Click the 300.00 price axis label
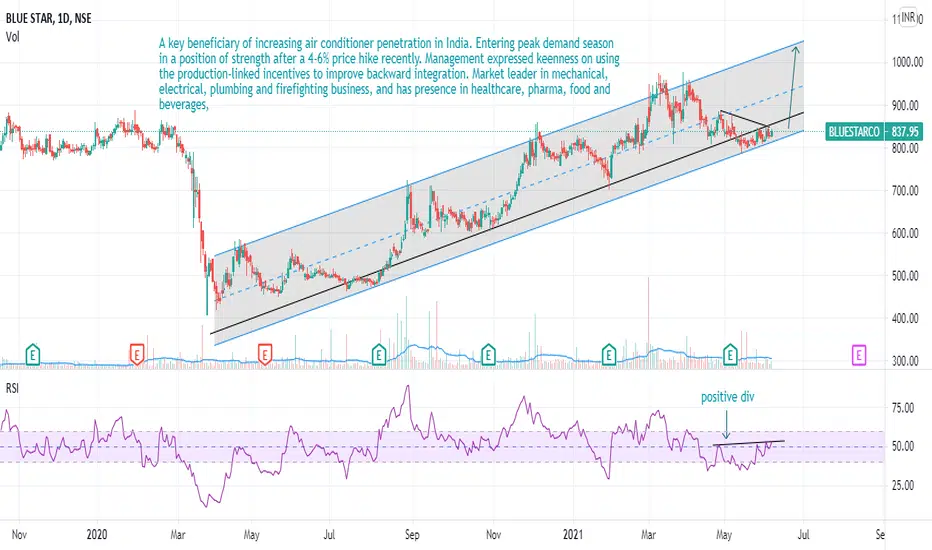Screen dimensions: 932x550 907,361
